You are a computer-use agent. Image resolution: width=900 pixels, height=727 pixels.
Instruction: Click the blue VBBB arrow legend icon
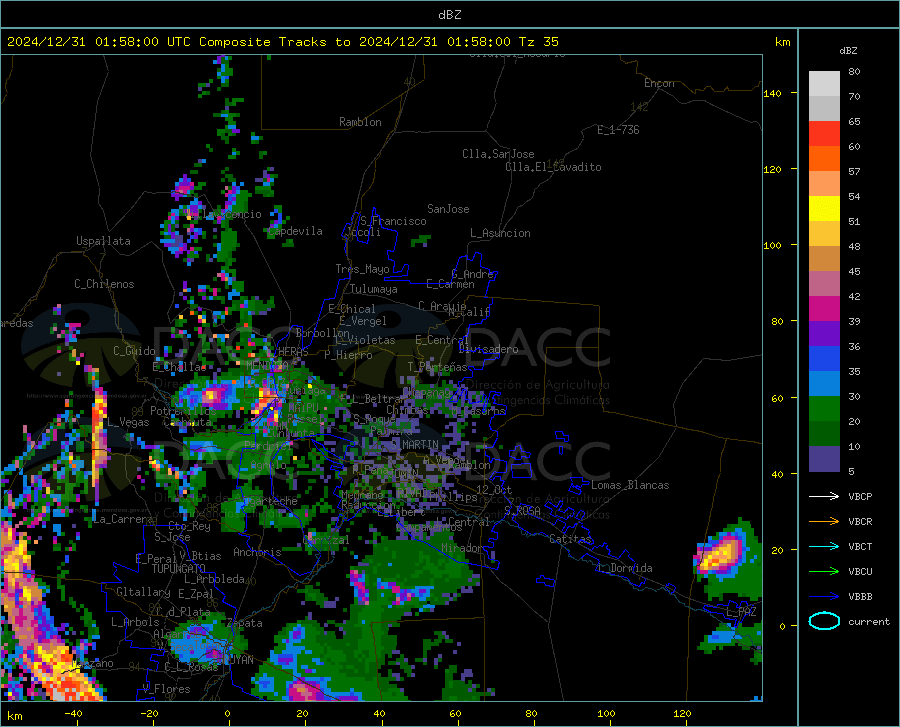[x=824, y=597]
